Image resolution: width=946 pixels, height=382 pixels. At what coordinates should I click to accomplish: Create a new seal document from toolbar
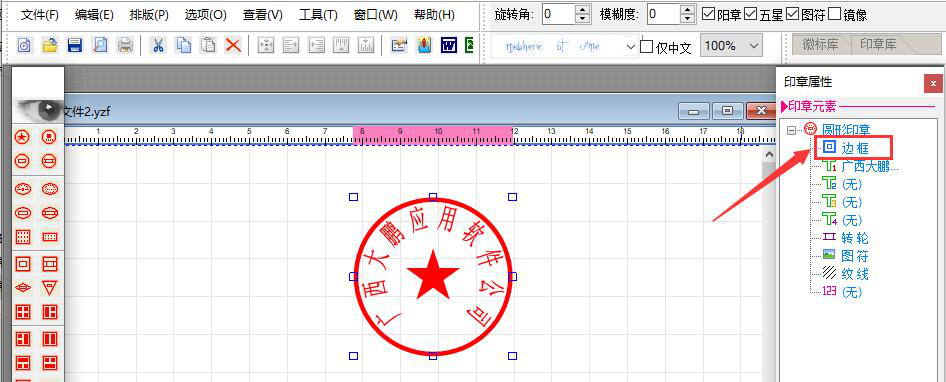coord(25,45)
